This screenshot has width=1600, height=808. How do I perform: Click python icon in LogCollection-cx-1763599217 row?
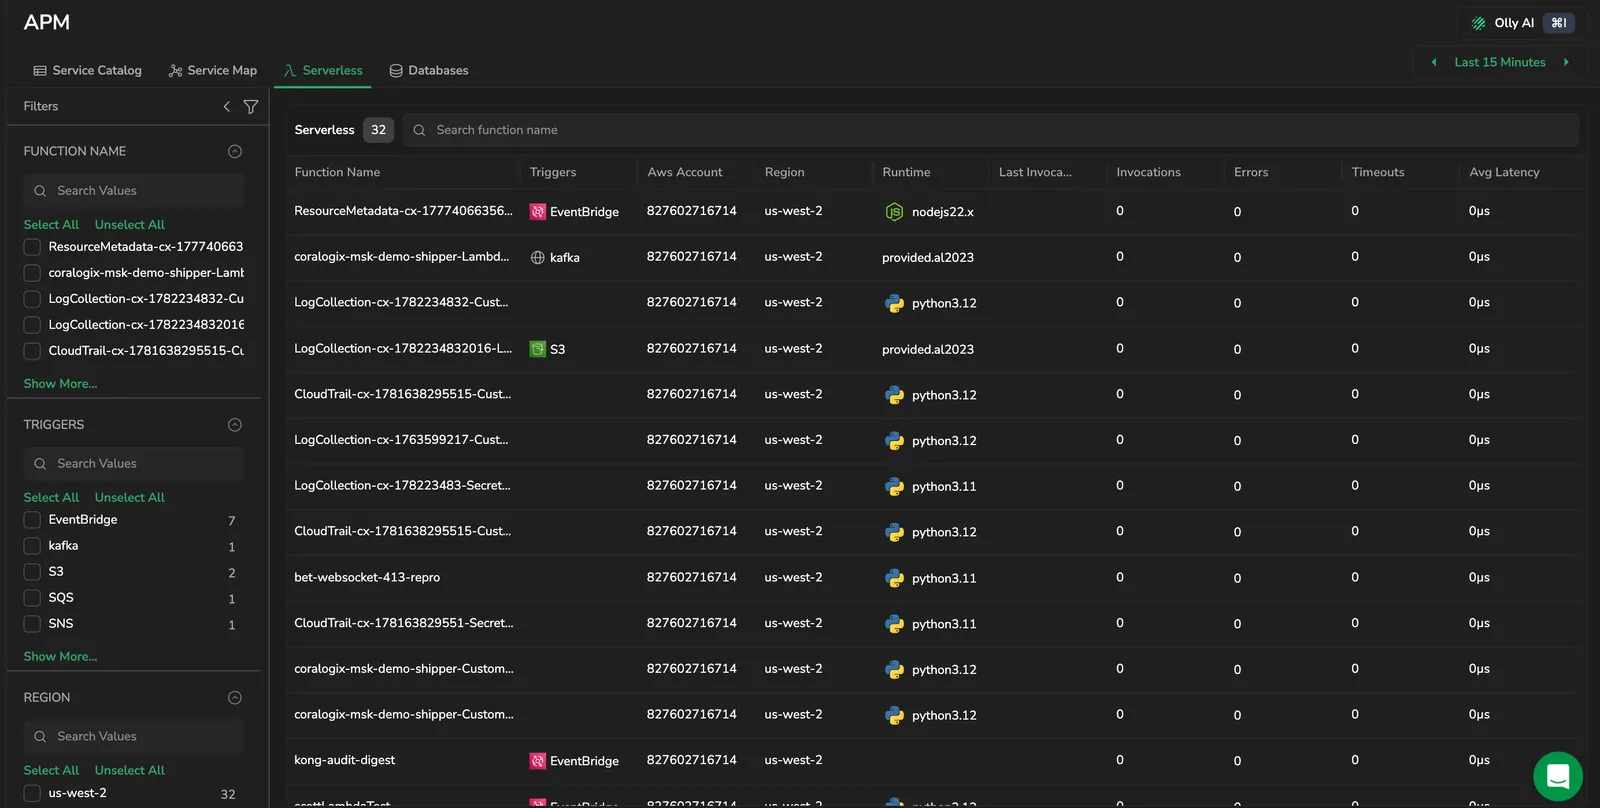(894, 441)
